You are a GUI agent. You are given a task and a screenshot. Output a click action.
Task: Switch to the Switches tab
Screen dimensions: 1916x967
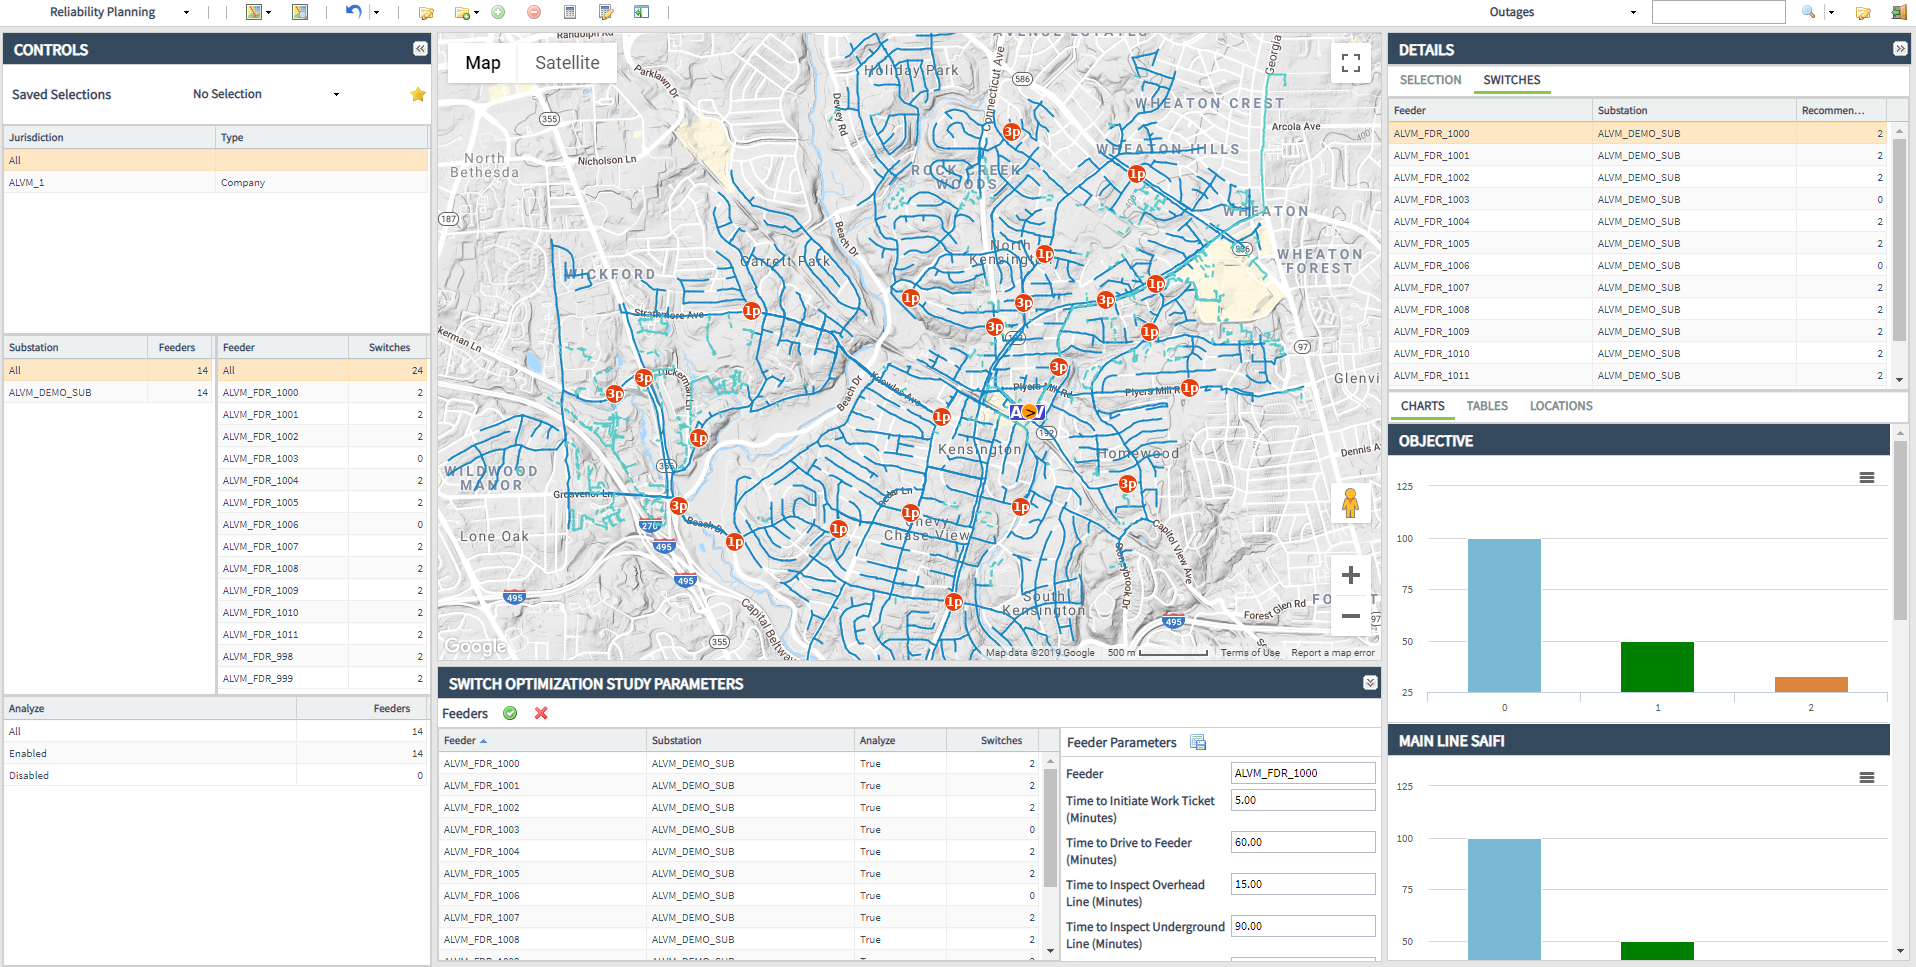pos(1511,80)
